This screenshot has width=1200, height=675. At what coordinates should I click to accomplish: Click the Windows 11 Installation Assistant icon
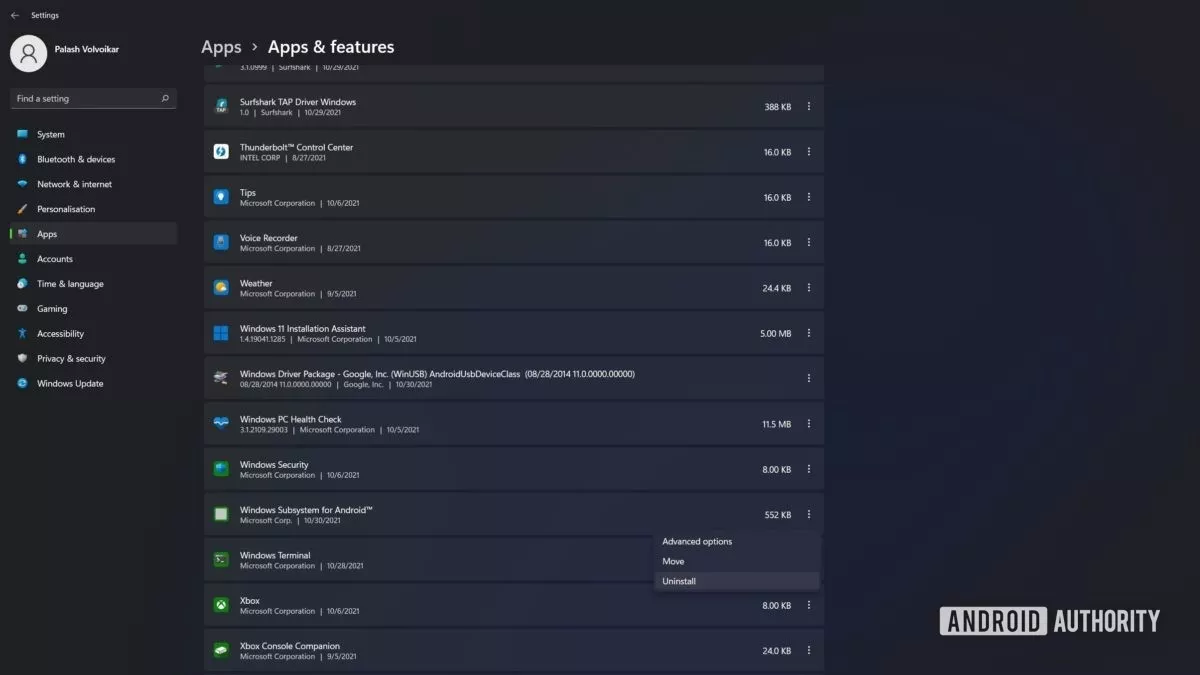[x=221, y=333]
